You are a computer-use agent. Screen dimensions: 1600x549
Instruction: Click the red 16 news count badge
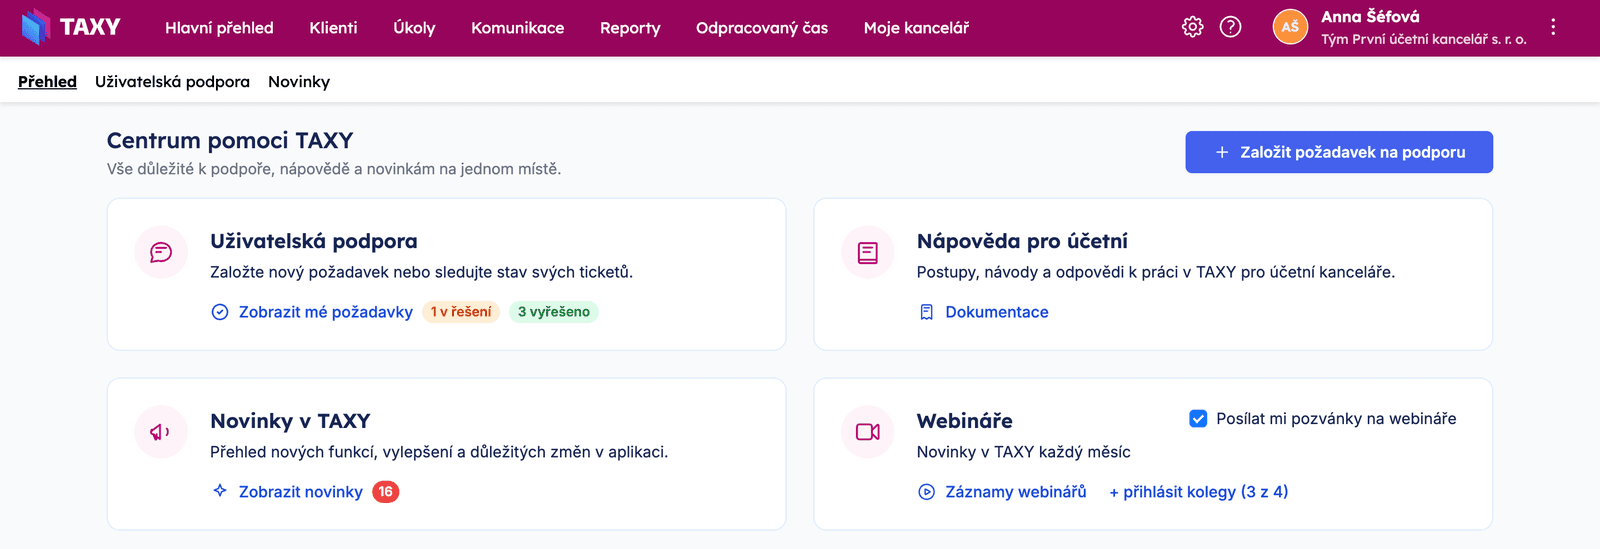pos(386,492)
